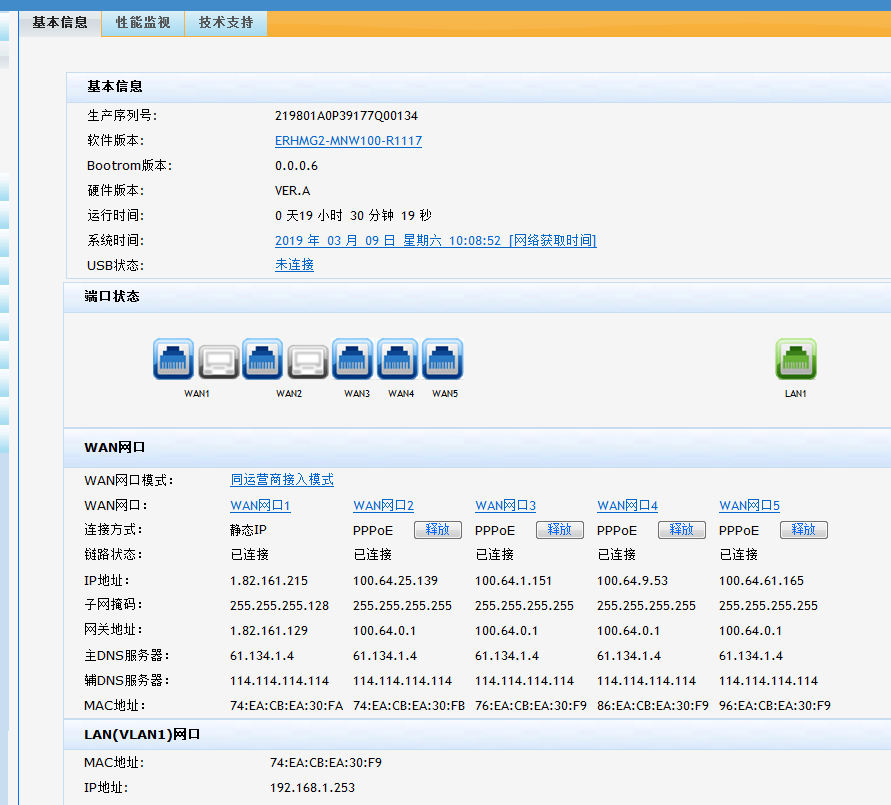Click the gray port icon right of WAN2
The height and width of the screenshot is (805, 891).
(307, 360)
